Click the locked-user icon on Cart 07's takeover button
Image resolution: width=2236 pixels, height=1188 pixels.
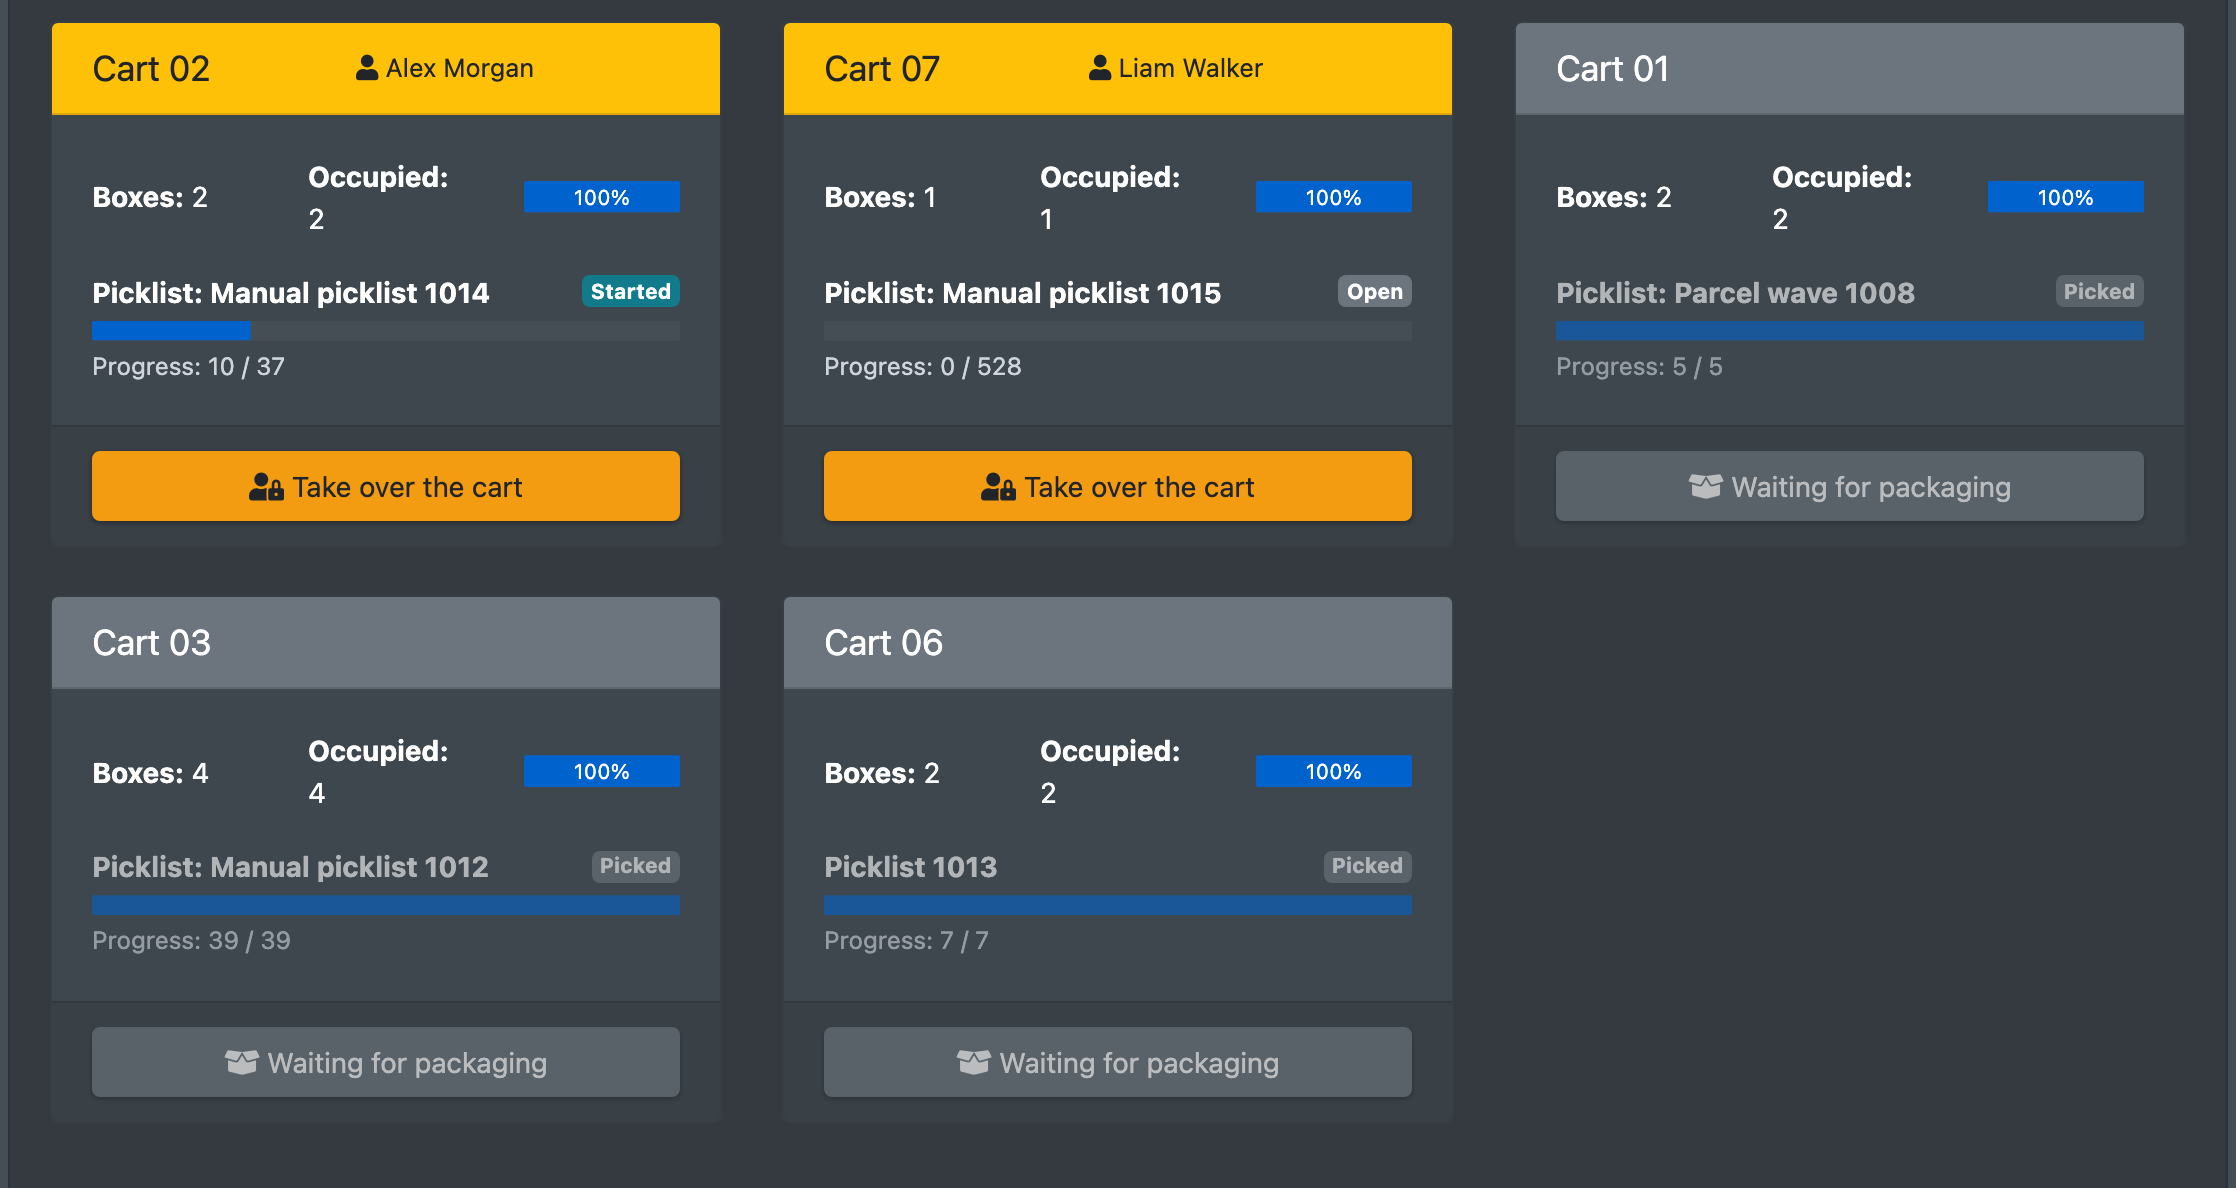coord(998,487)
